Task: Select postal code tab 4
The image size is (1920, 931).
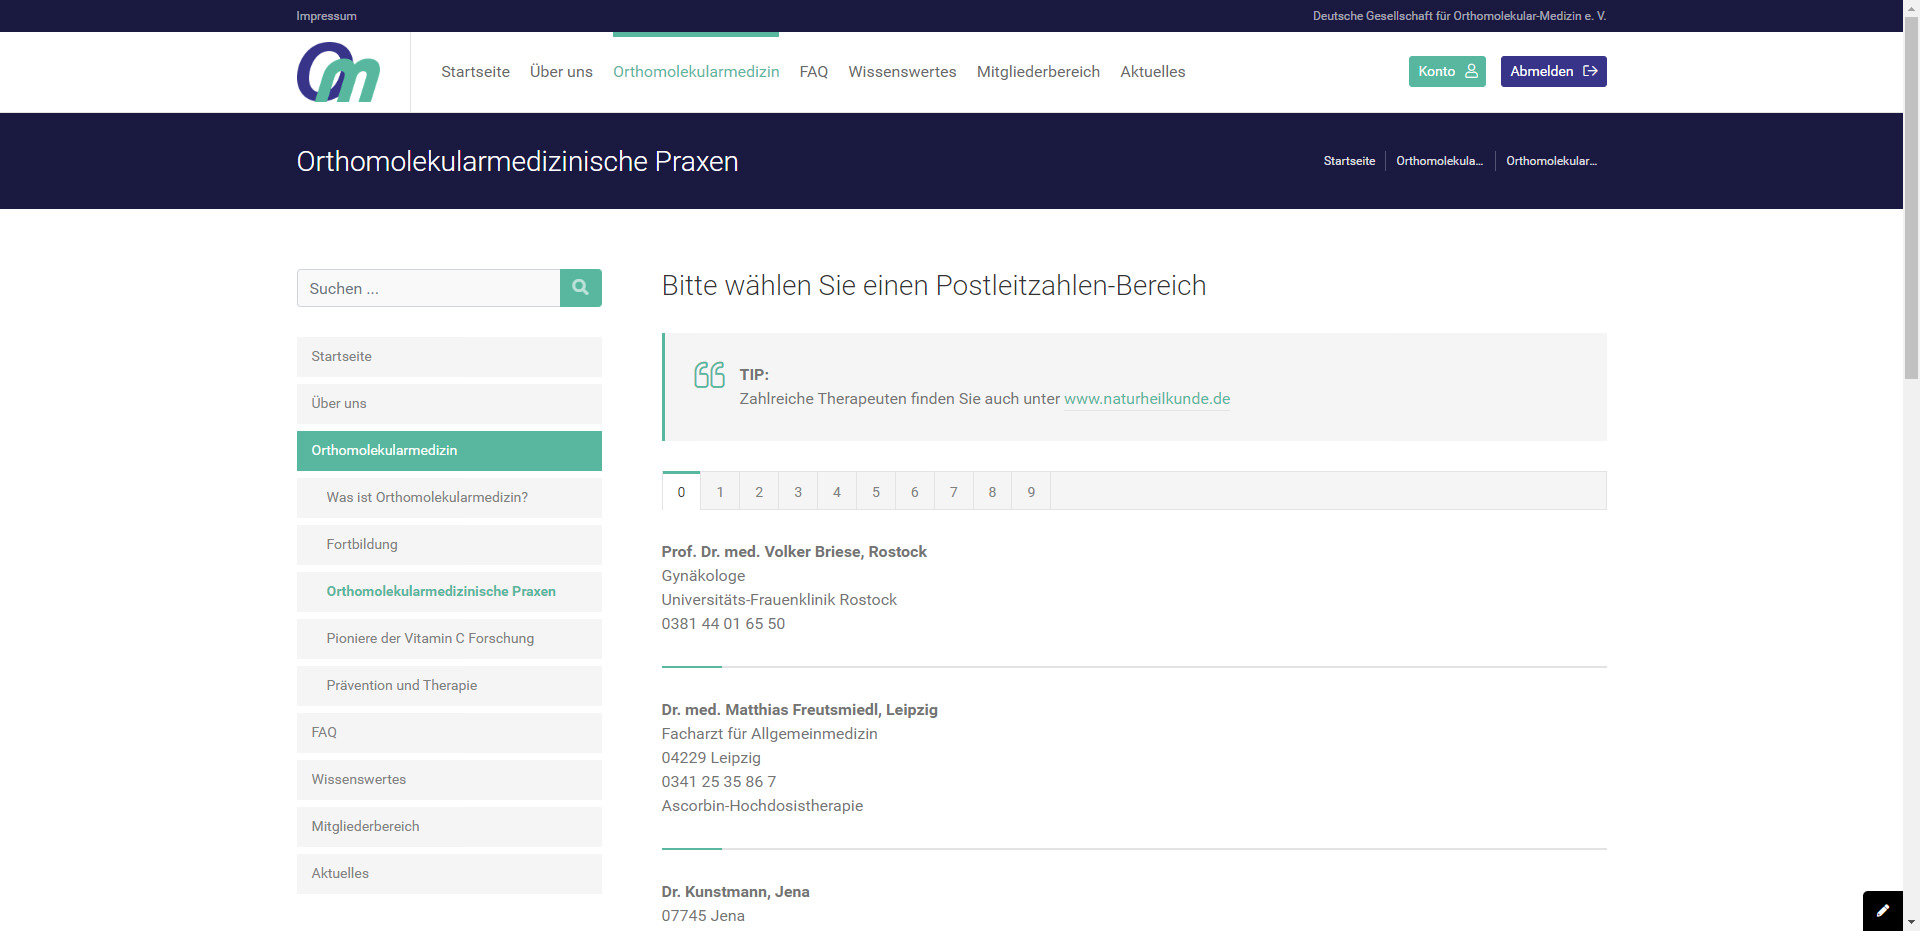Action: tap(837, 491)
